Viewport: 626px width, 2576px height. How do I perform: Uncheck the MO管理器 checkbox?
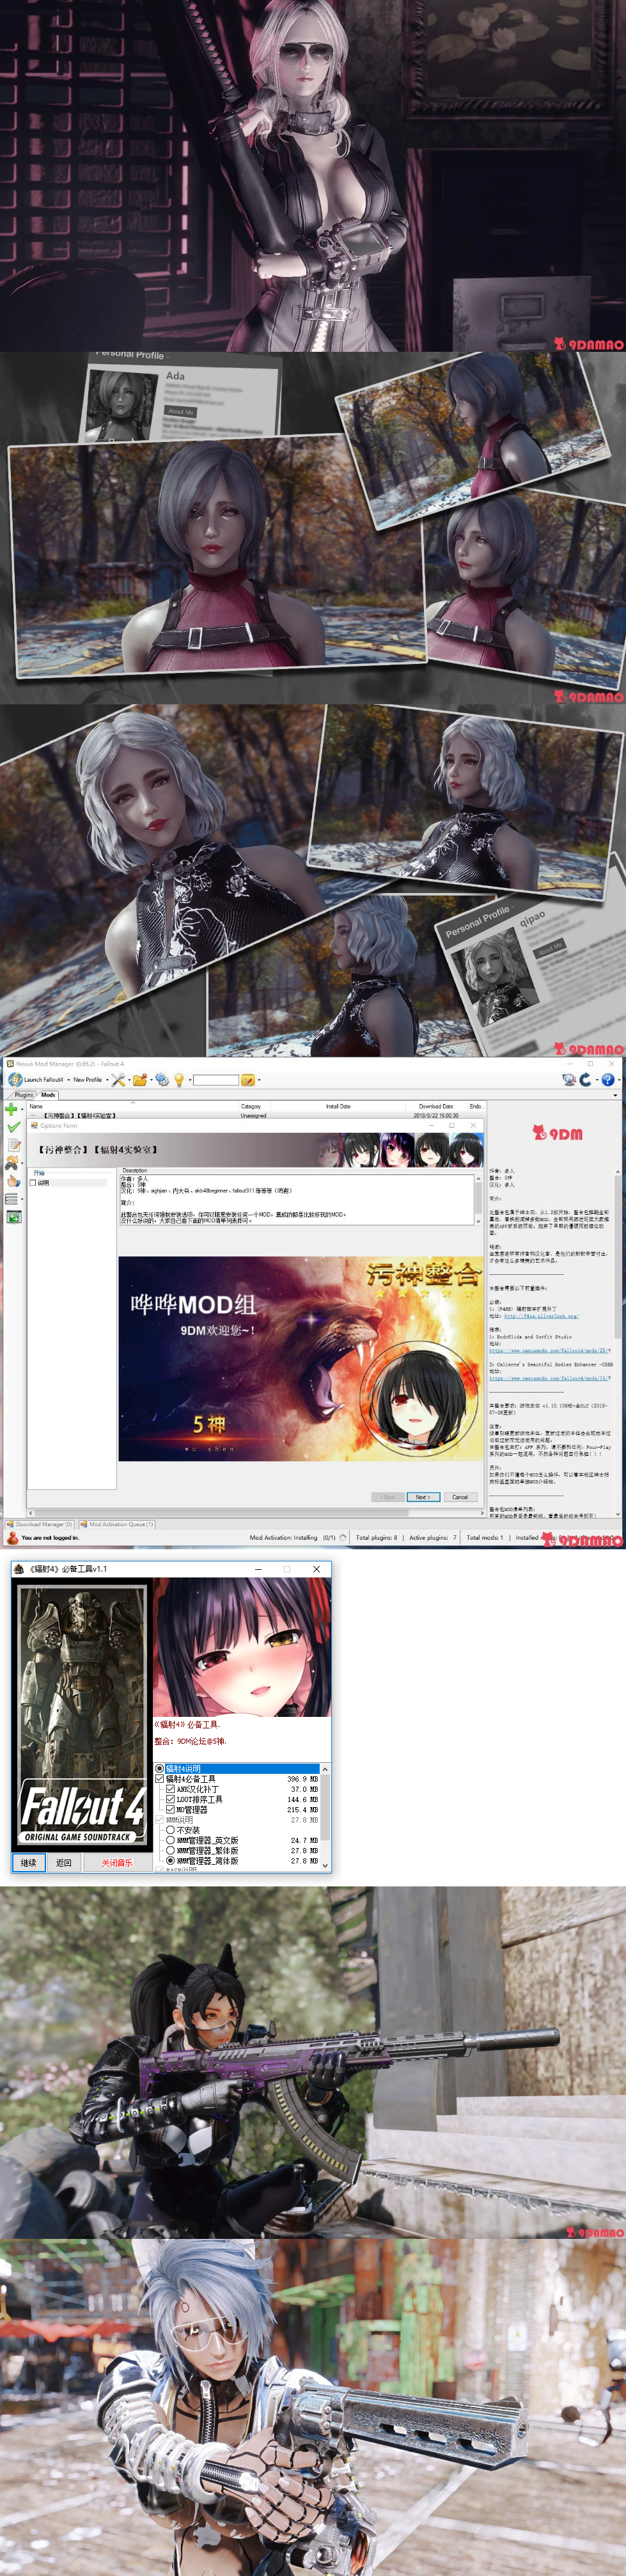(171, 1809)
